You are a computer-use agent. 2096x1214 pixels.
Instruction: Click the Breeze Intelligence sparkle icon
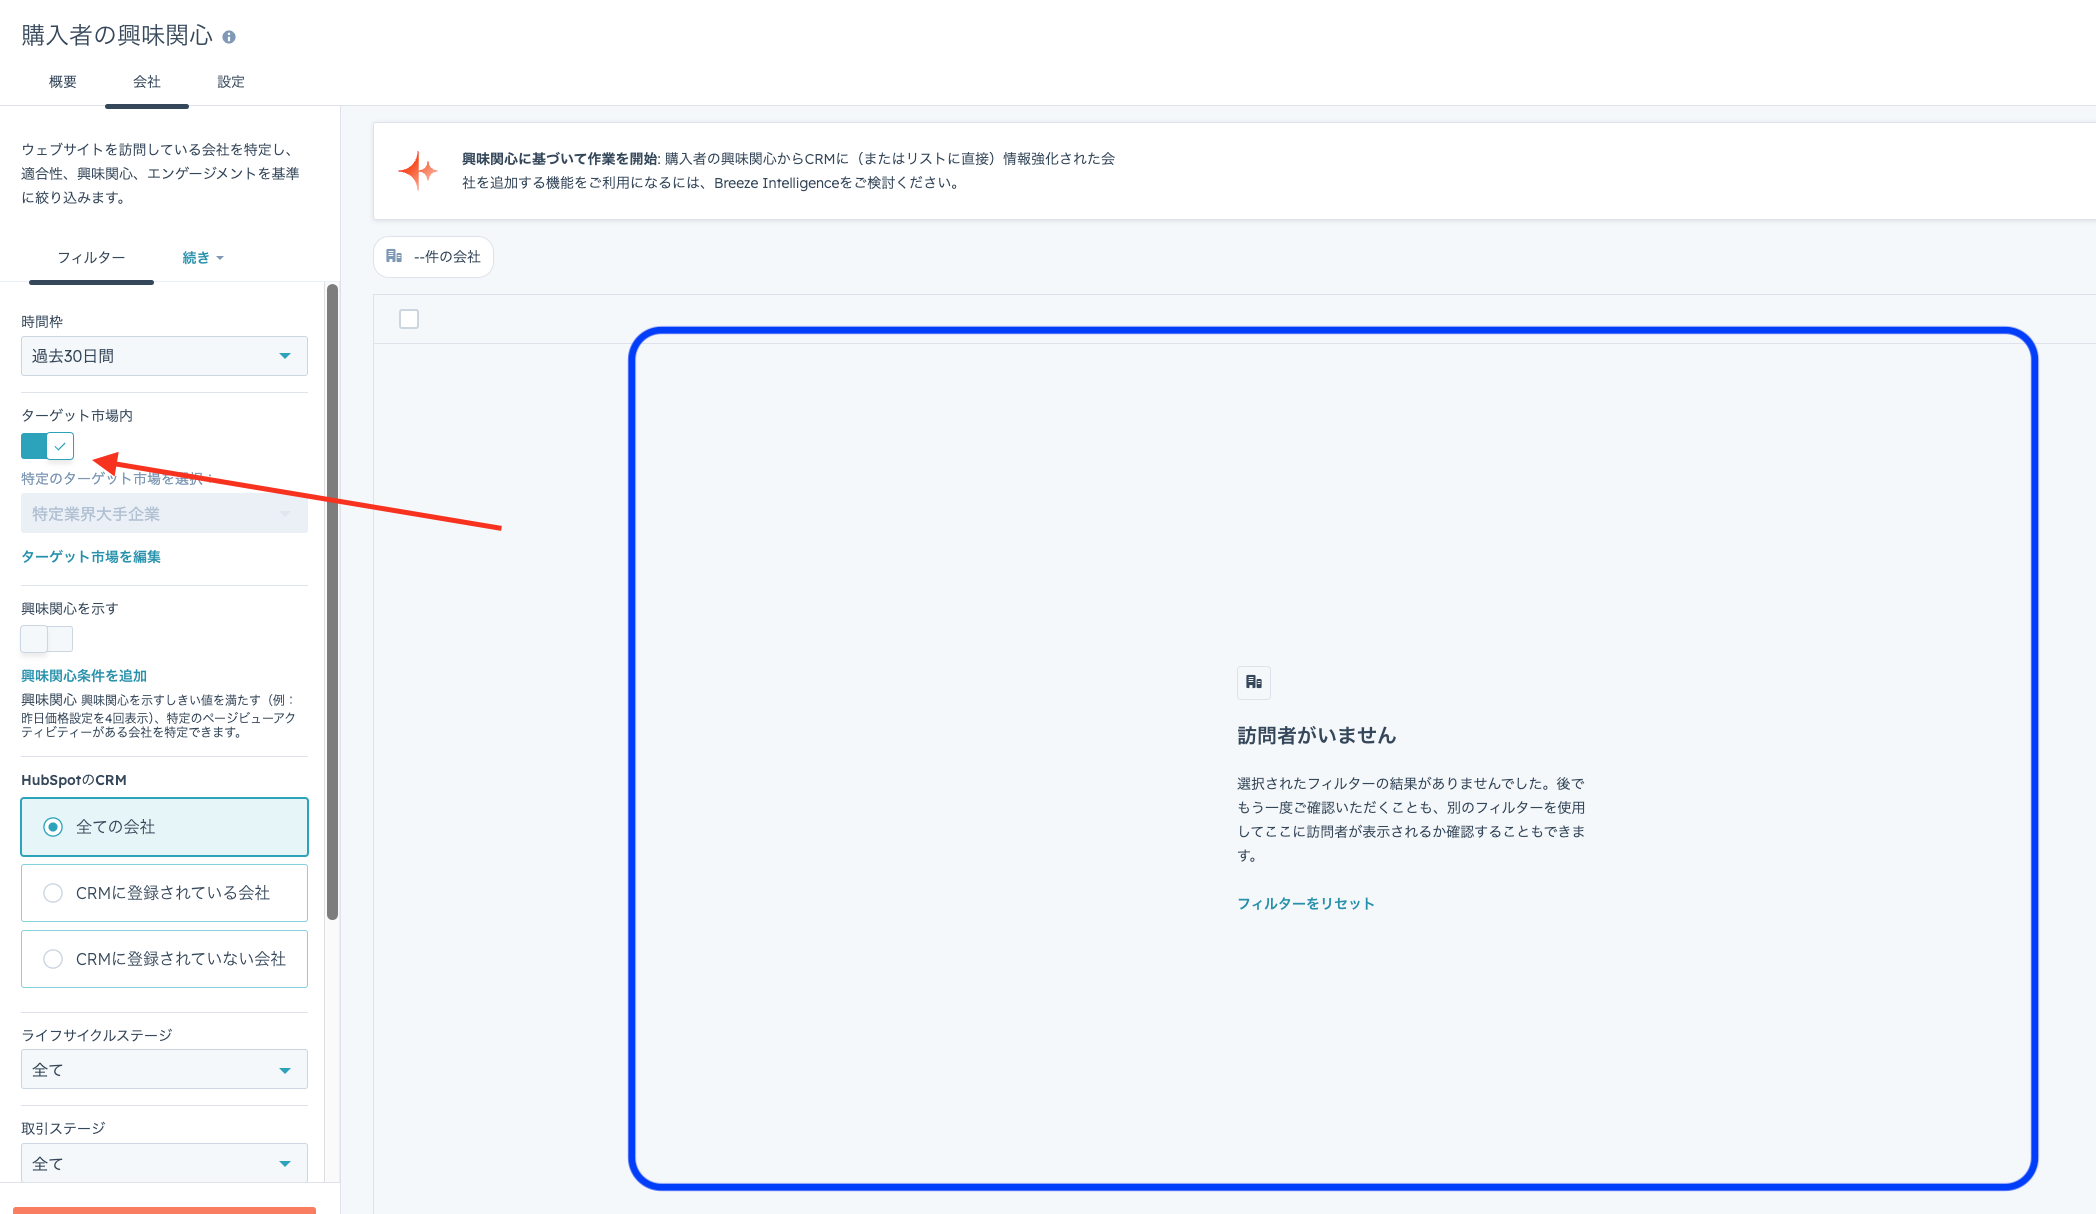coord(418,171)
